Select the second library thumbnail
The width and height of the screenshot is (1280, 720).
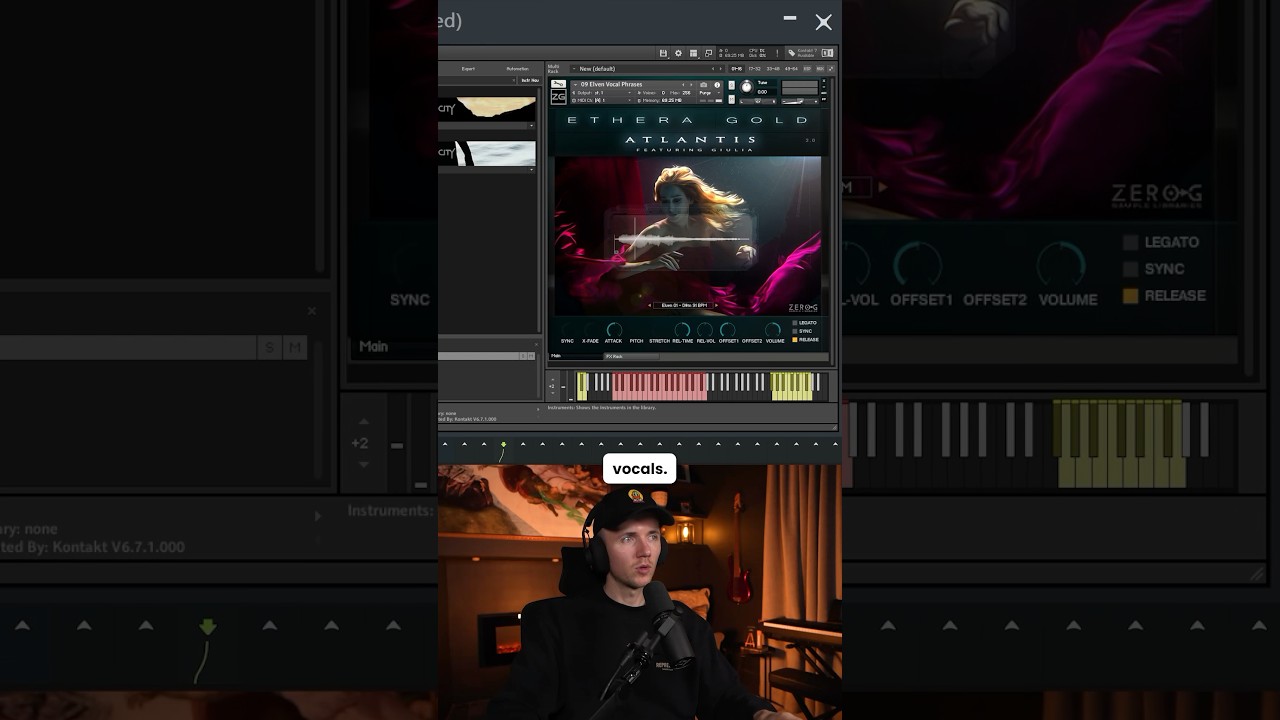click(487, 153)
